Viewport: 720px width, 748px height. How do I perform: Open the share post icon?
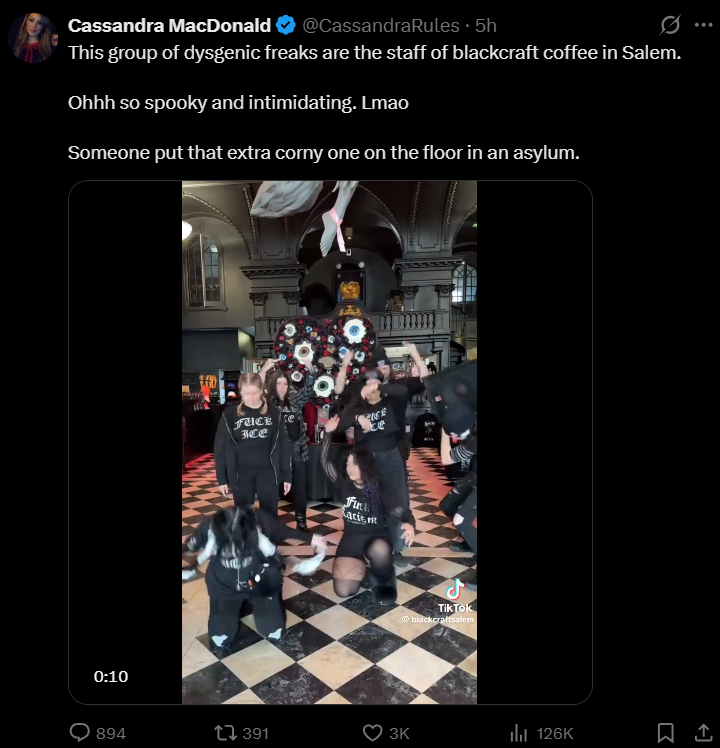click(703, 733)
